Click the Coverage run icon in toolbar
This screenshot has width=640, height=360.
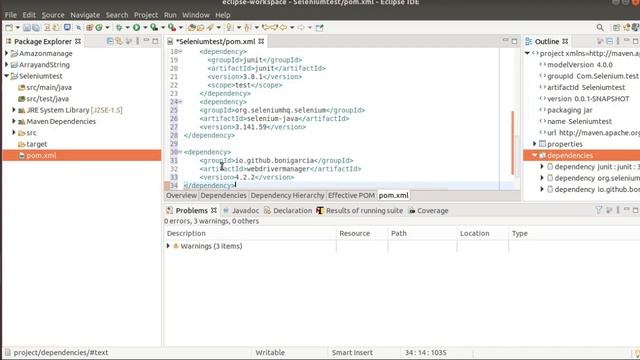click(x=154, y=28)
